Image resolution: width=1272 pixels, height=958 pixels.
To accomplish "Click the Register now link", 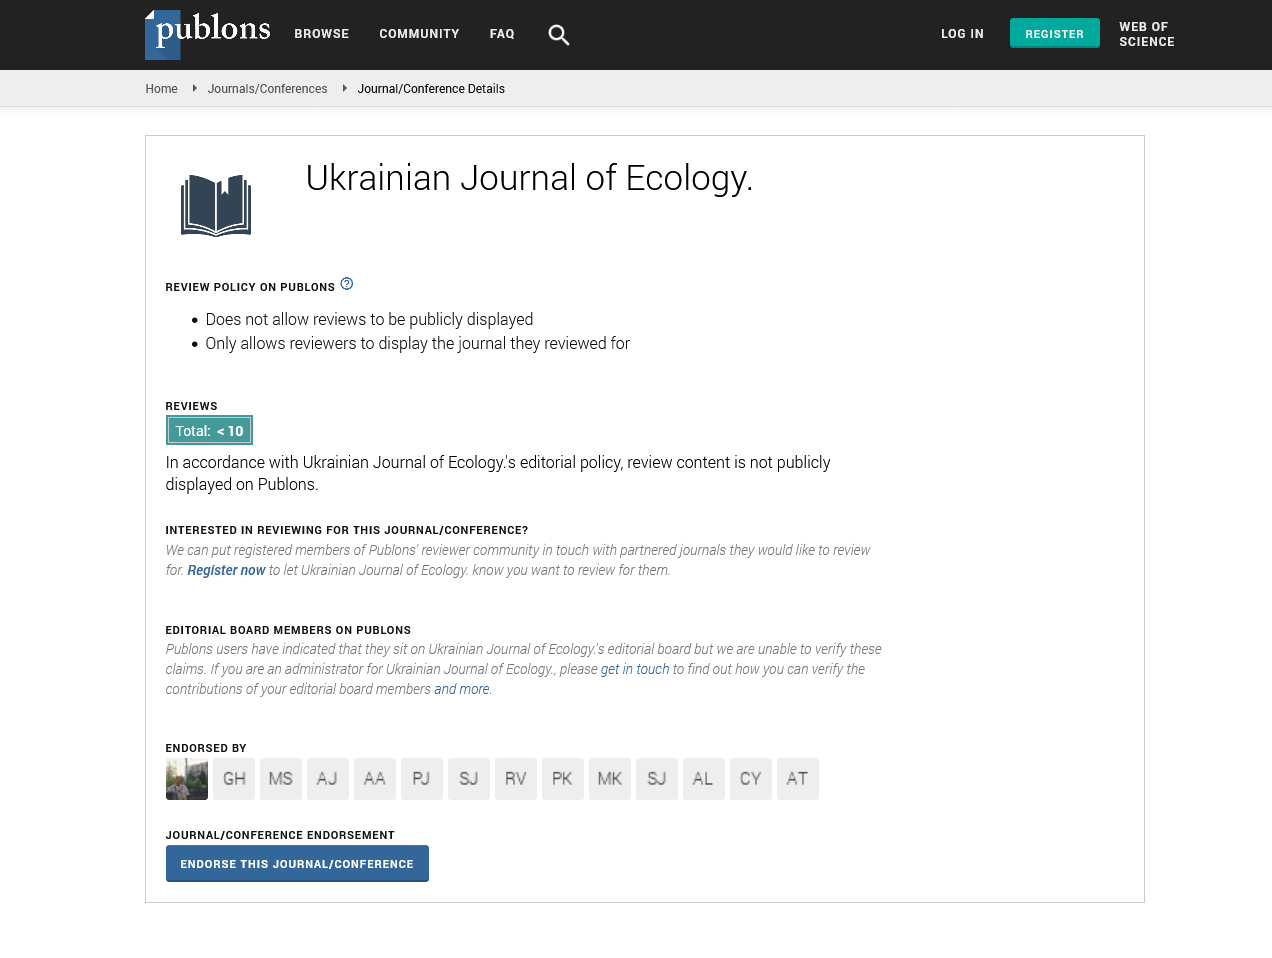I will [x=226, y=570].
